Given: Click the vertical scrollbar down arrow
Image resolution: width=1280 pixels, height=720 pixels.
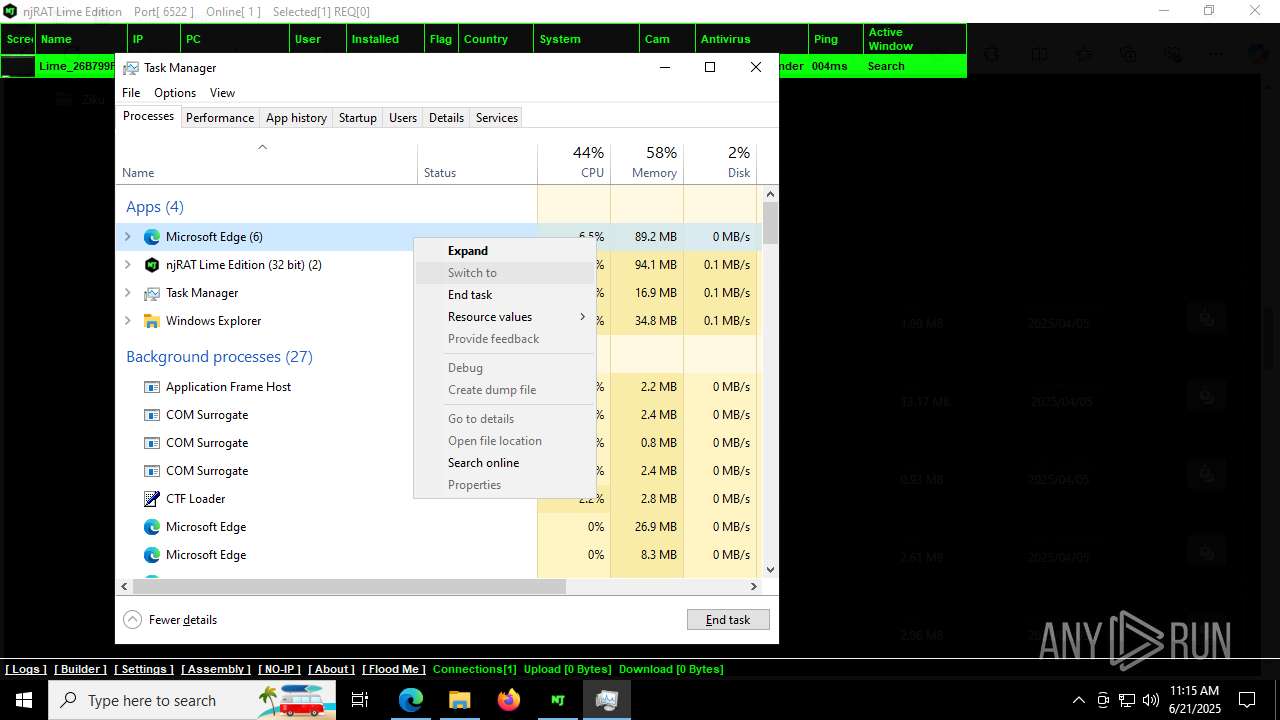Looking at the screenshot, I should 770,570.
